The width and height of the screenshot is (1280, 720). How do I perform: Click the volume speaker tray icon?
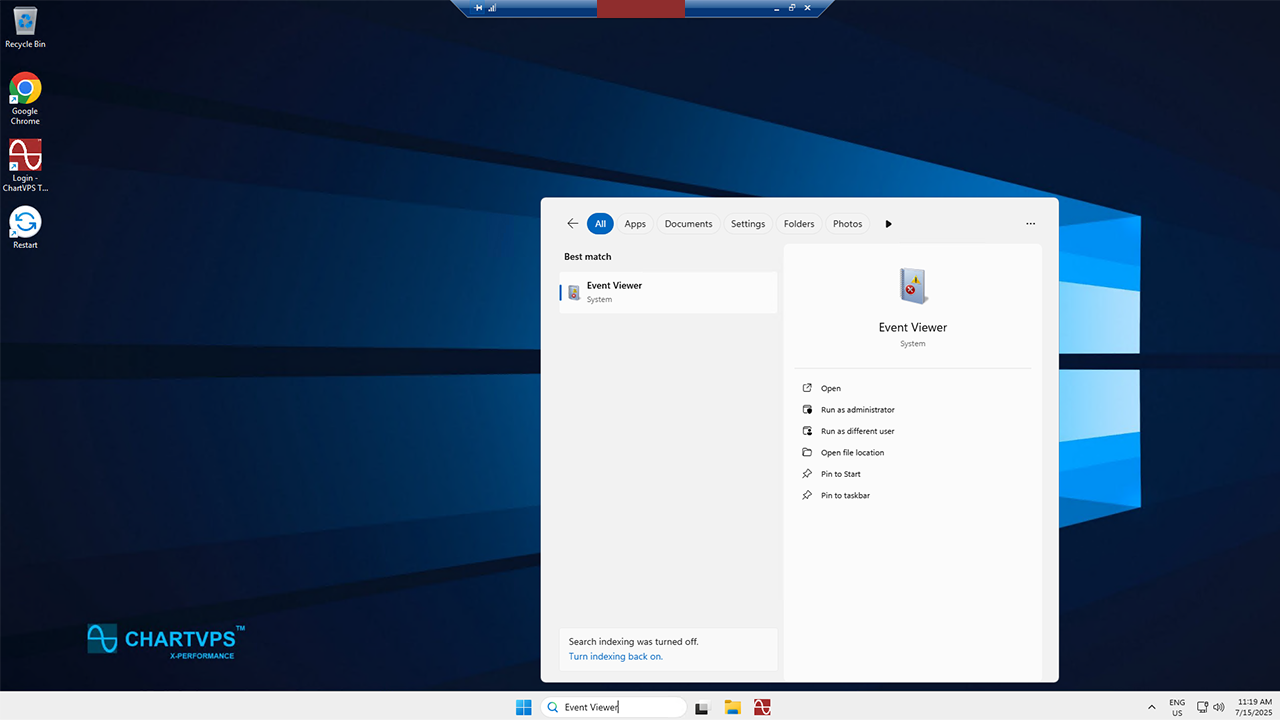tap(1218, 707)
